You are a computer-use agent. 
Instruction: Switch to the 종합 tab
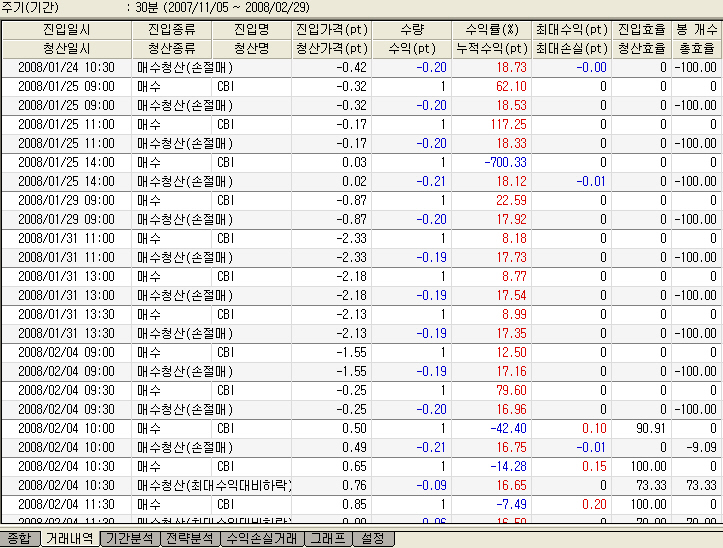point(18,539)
